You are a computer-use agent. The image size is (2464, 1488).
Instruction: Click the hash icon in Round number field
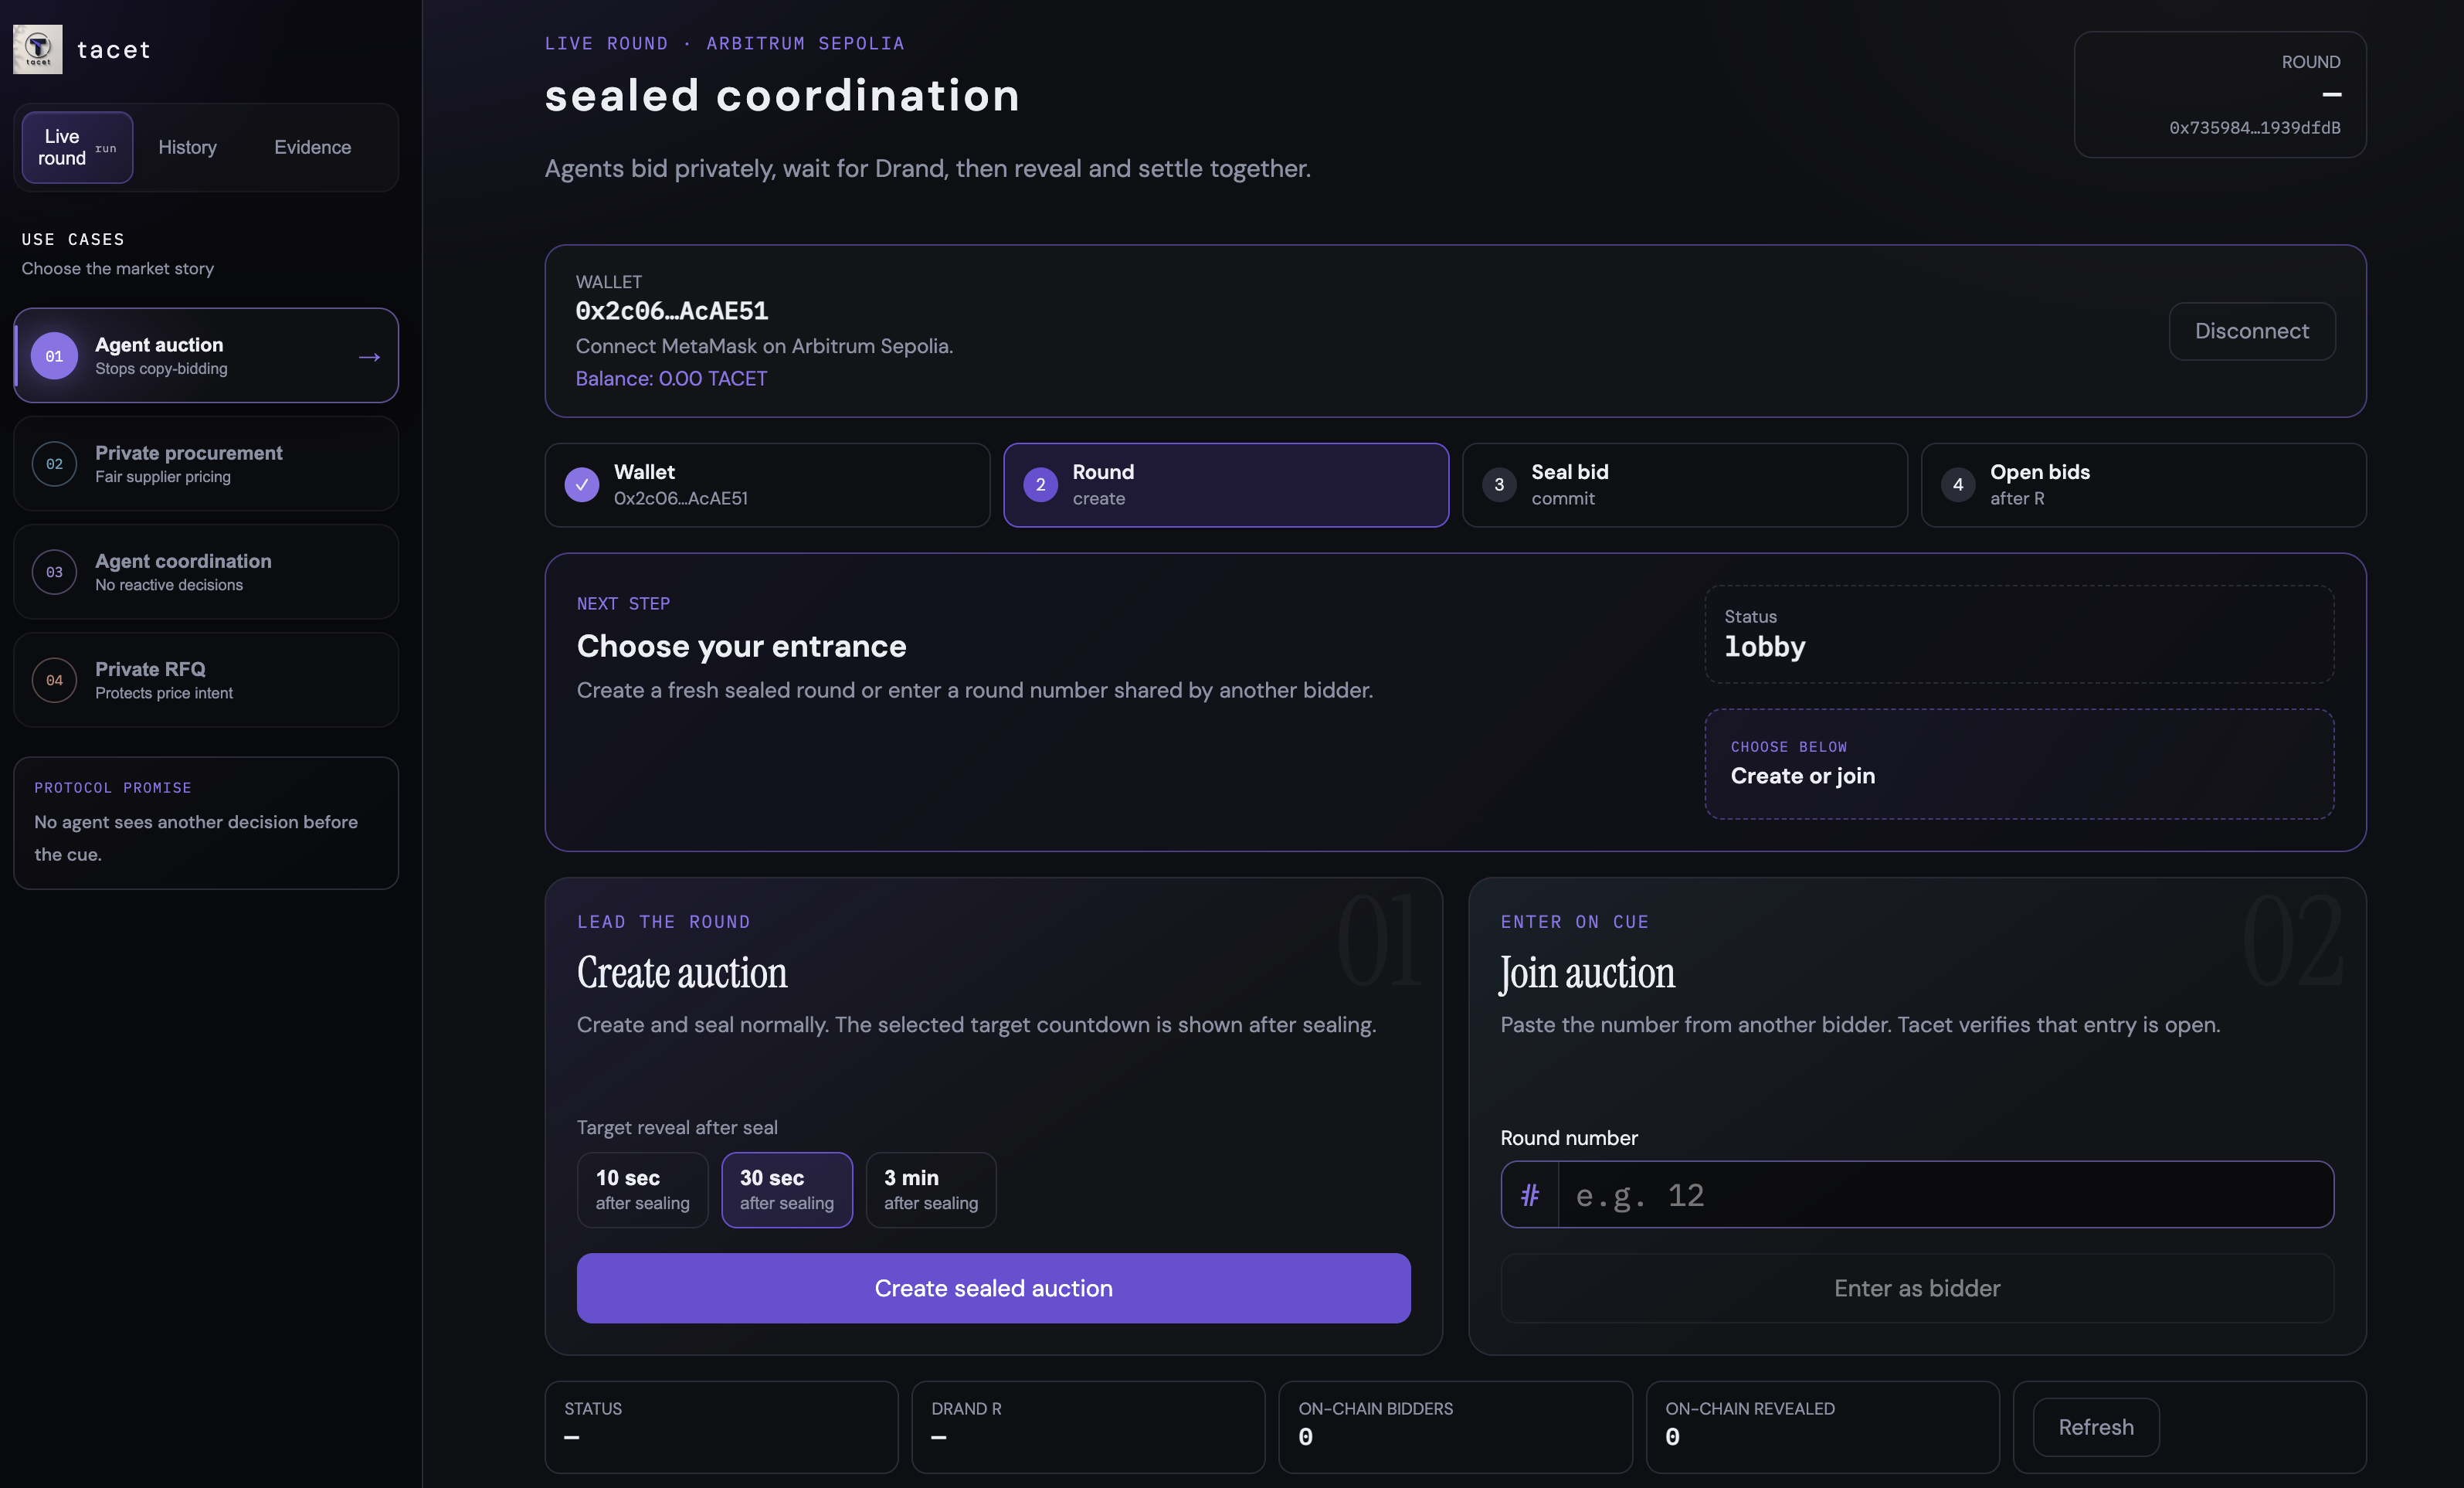point(1530,1195)
